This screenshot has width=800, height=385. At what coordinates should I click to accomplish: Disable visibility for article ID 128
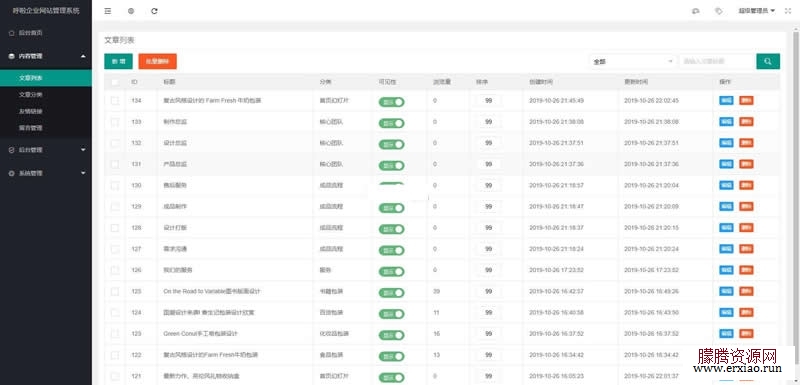pos(391,229)
